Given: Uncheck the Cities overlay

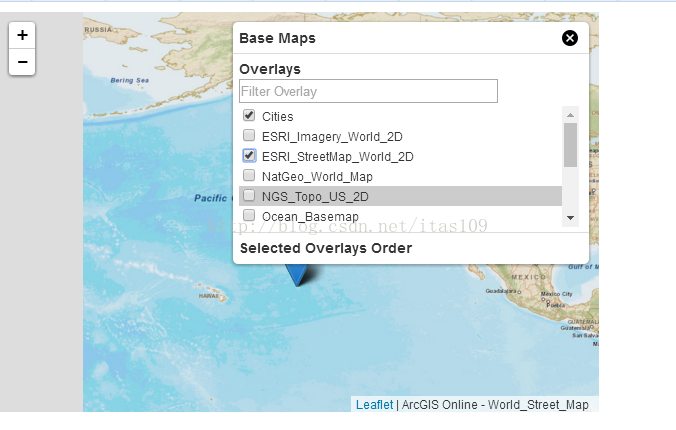Looking at the screenshot, I should pyautogui.click(x=249, y=115).
